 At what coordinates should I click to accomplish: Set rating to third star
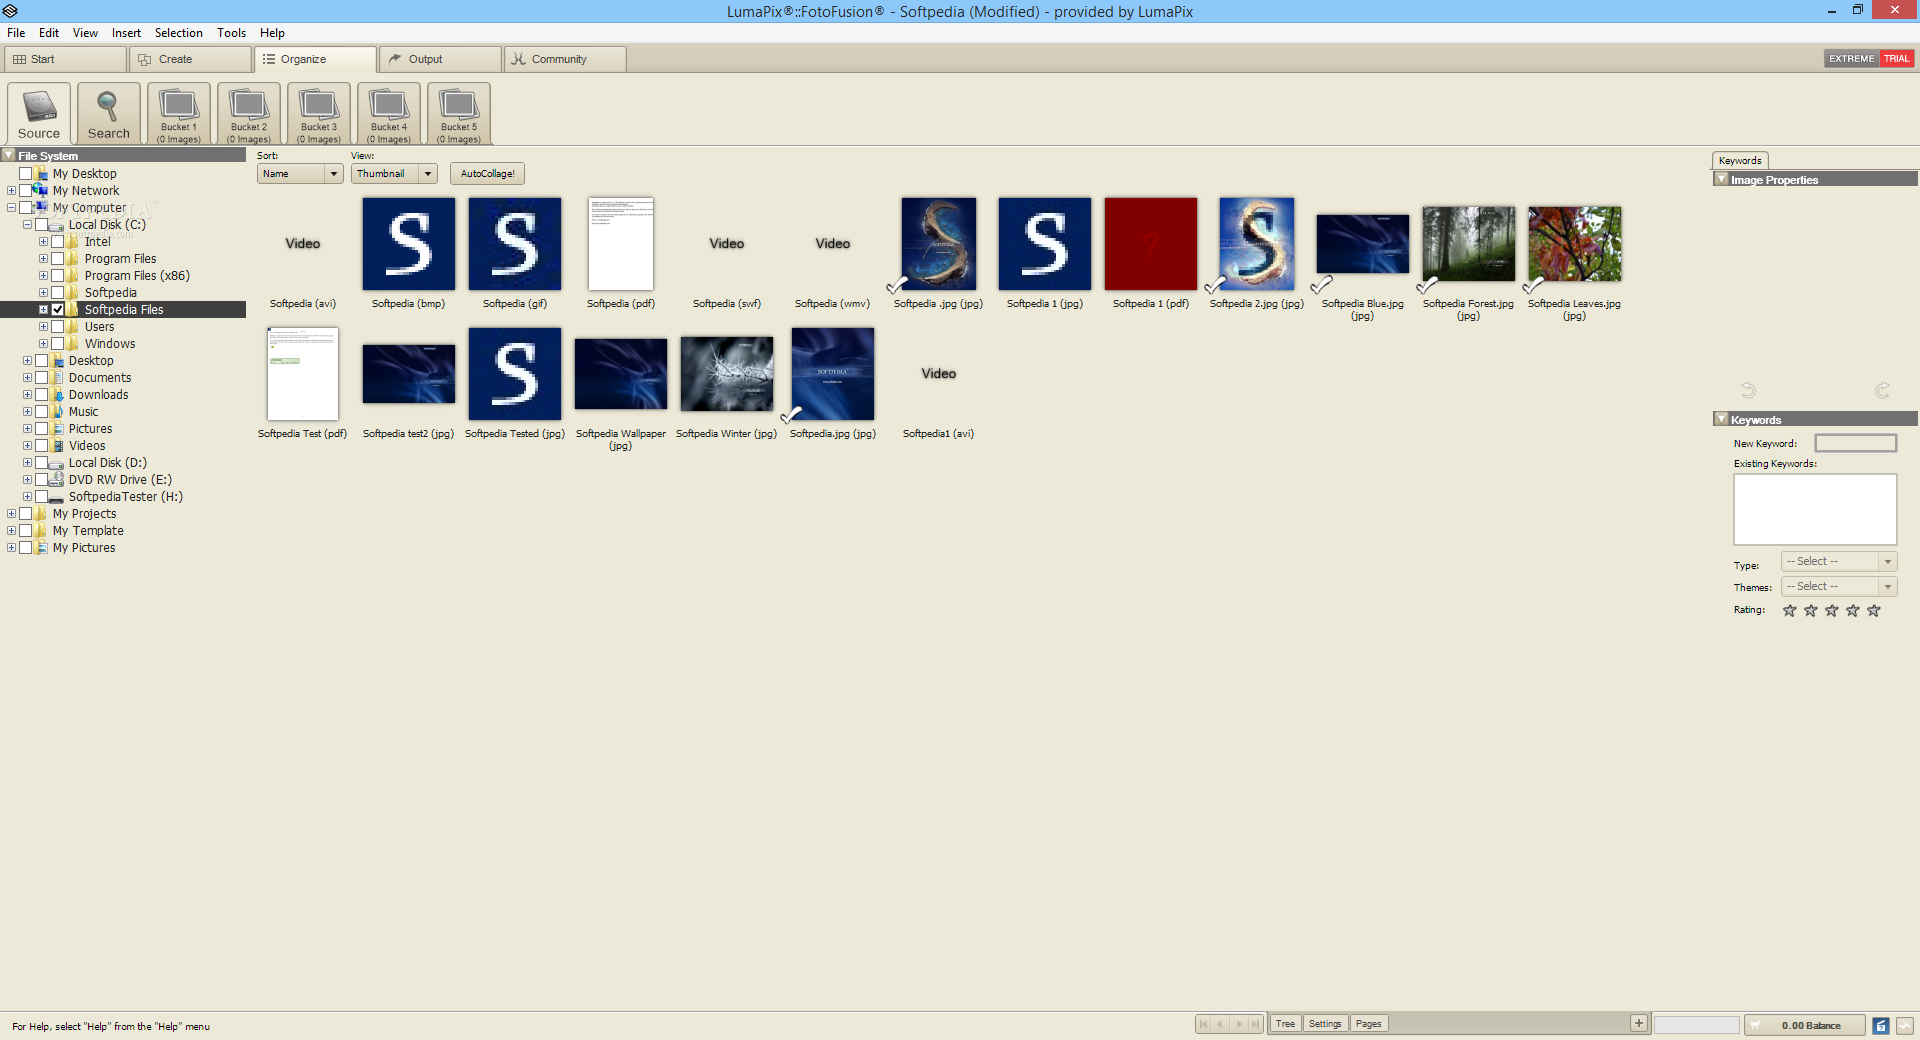1832,610
